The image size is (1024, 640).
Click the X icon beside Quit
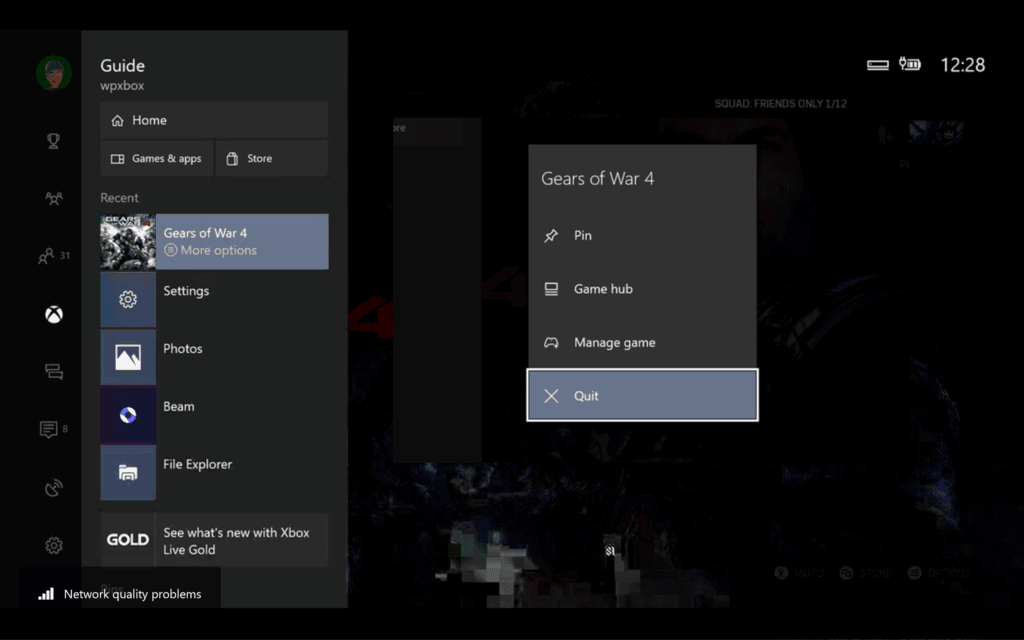tap(551, 396)
